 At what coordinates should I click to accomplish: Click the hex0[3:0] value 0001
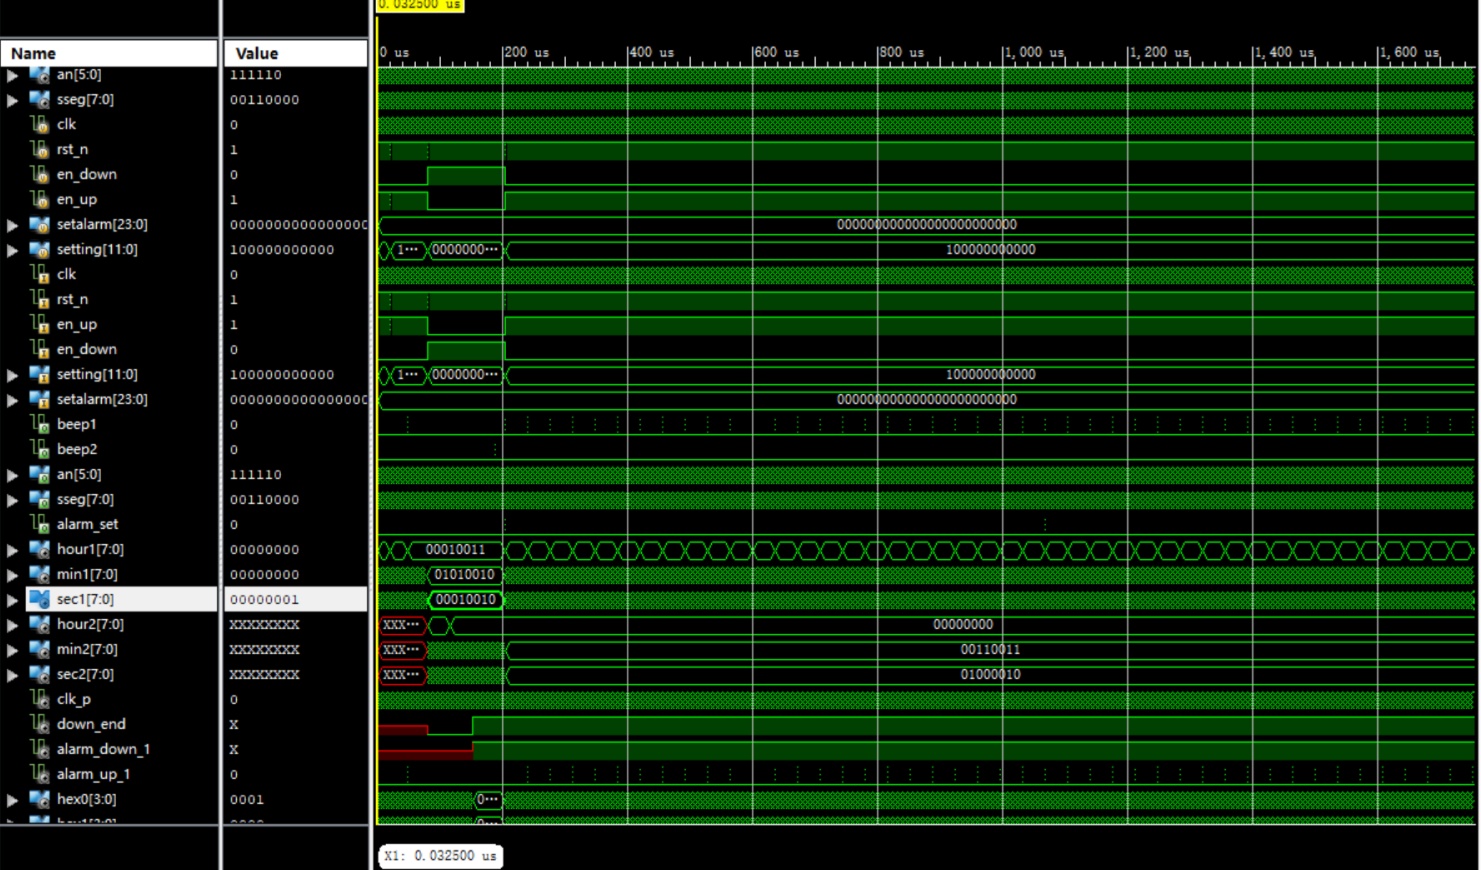[x=247, y=799]
